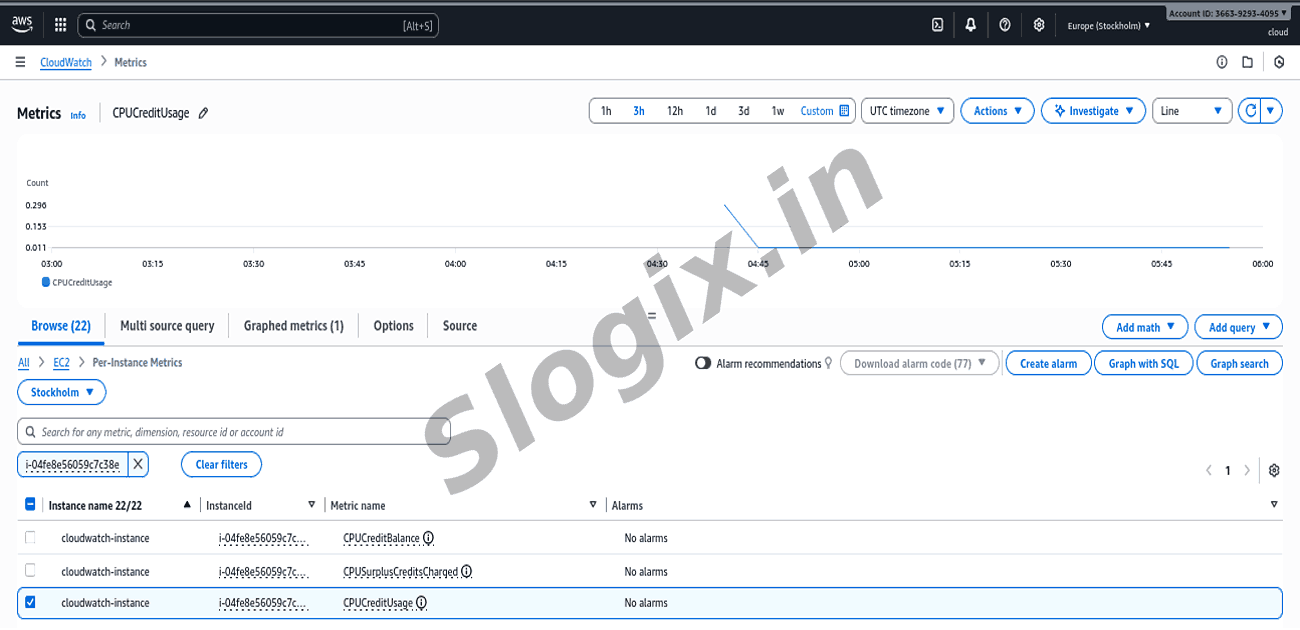Check the CPUCreditBalance row checkbox
1300x630 pixels.
click(x=30, y=538)
